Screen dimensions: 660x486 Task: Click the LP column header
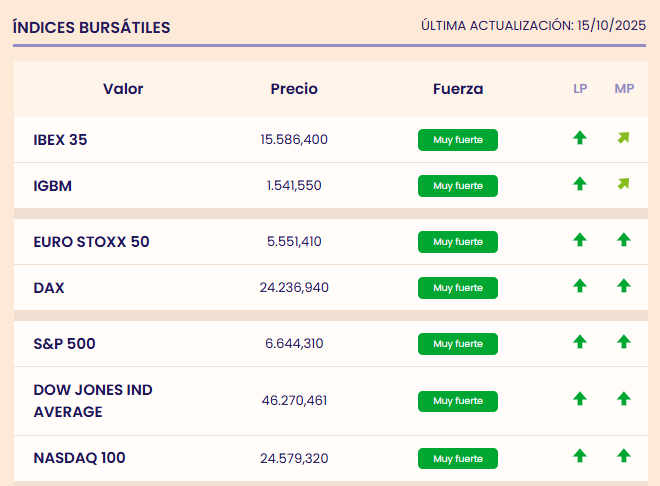click(580, 89)
